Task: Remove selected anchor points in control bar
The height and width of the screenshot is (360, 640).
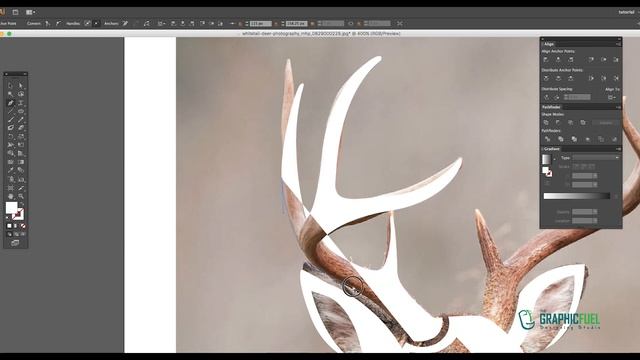Action: click(125, 24)
